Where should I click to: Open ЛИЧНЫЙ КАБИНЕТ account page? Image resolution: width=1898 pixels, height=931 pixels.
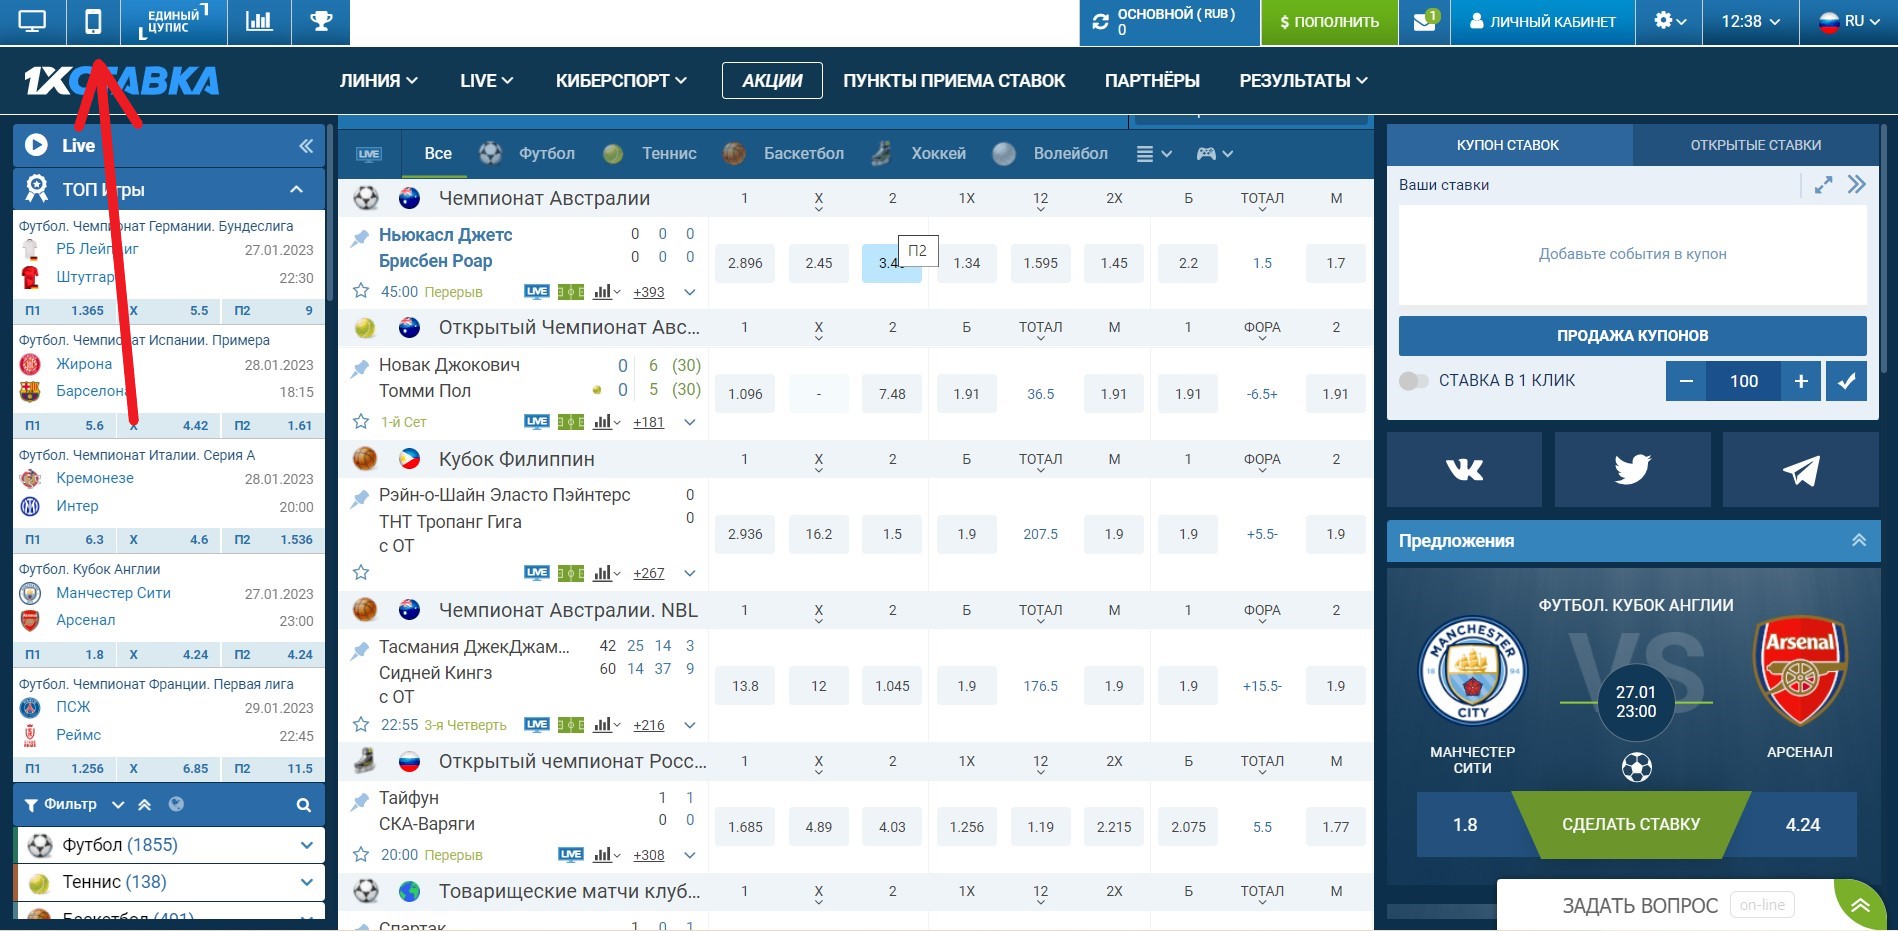click(1542, 22)
